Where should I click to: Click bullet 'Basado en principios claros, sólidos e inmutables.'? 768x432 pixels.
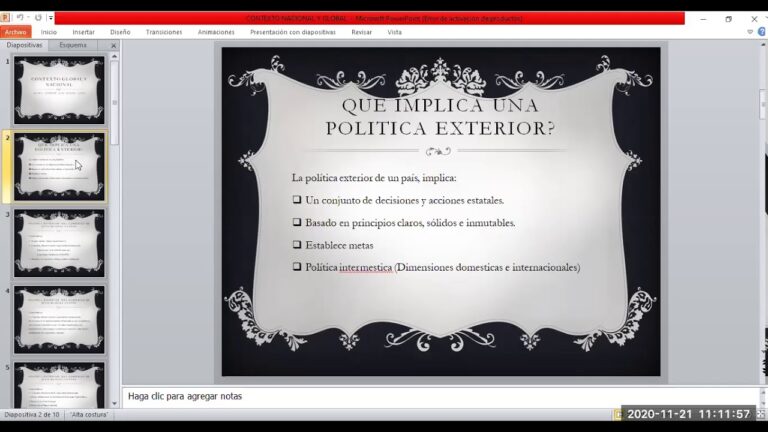tap(410, 223)
